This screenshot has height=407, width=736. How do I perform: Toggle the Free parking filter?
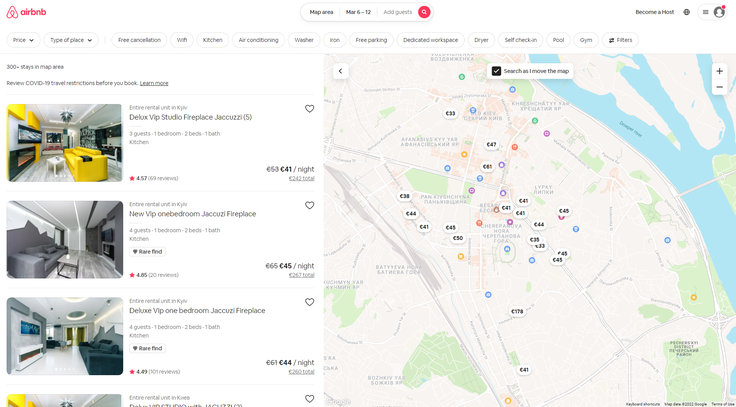click(371, 40)
